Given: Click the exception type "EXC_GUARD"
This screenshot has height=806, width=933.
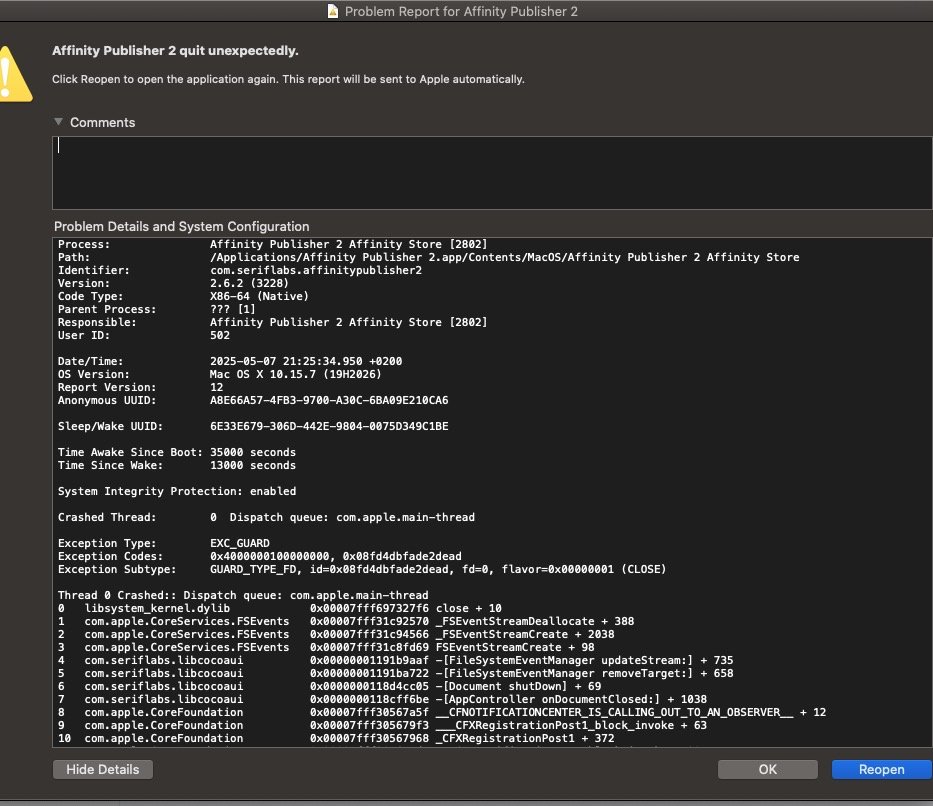Looking at the screenshot, I should click(240, 543).
